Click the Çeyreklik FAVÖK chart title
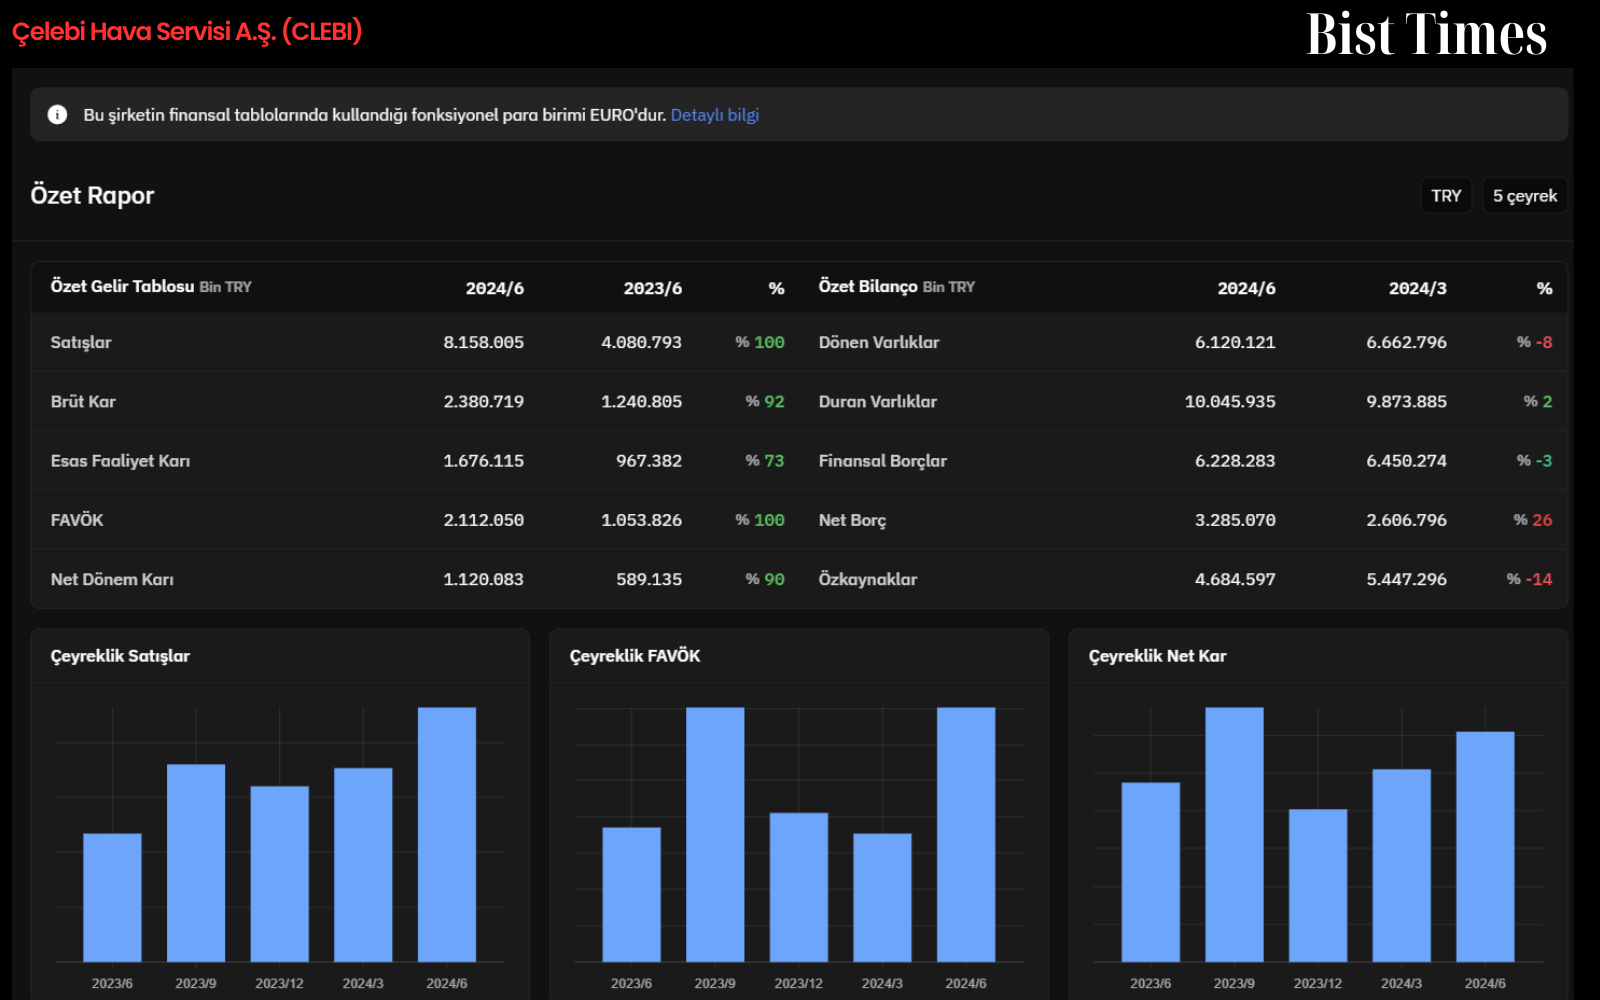Screen dimensions: 1600x1000 point(635,656)
